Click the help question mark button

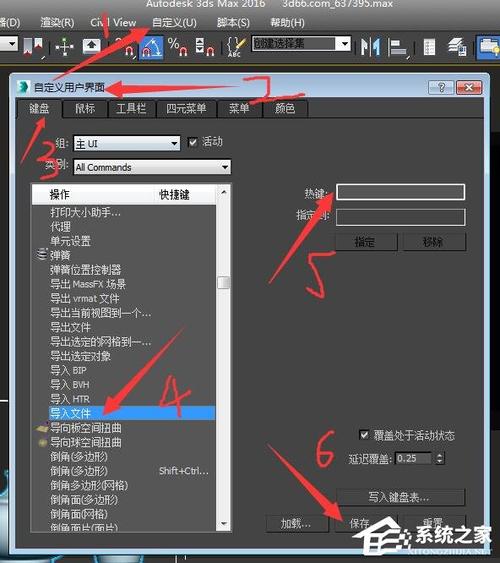(x=441, y=87)
